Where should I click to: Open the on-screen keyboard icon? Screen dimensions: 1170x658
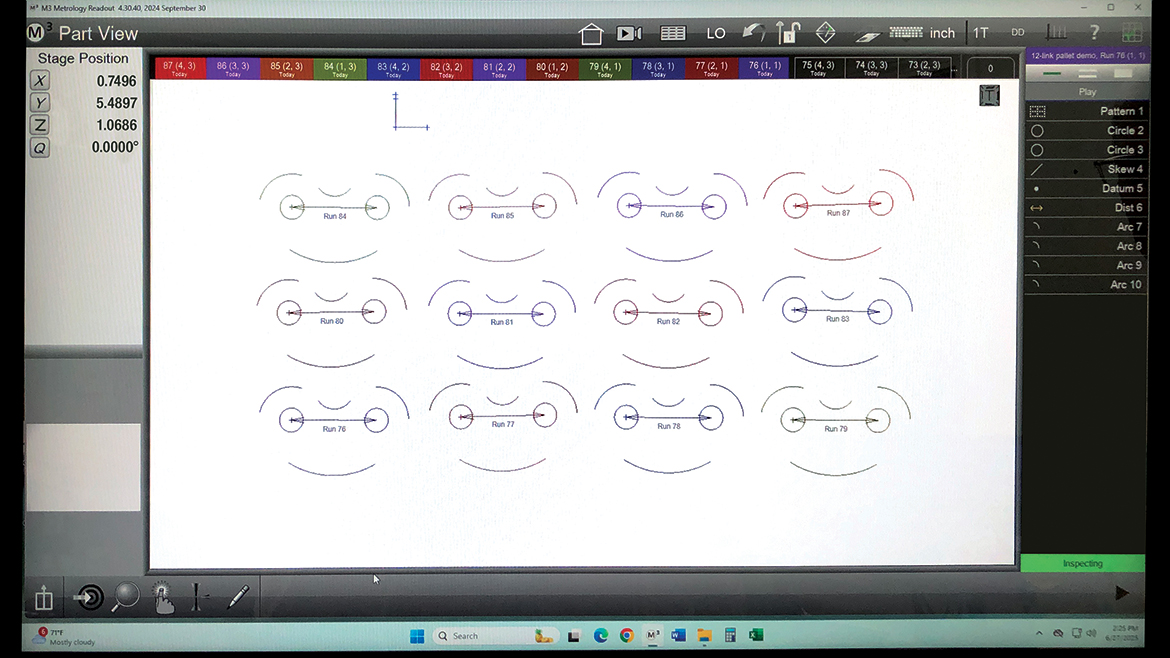(x=906, y=32)
